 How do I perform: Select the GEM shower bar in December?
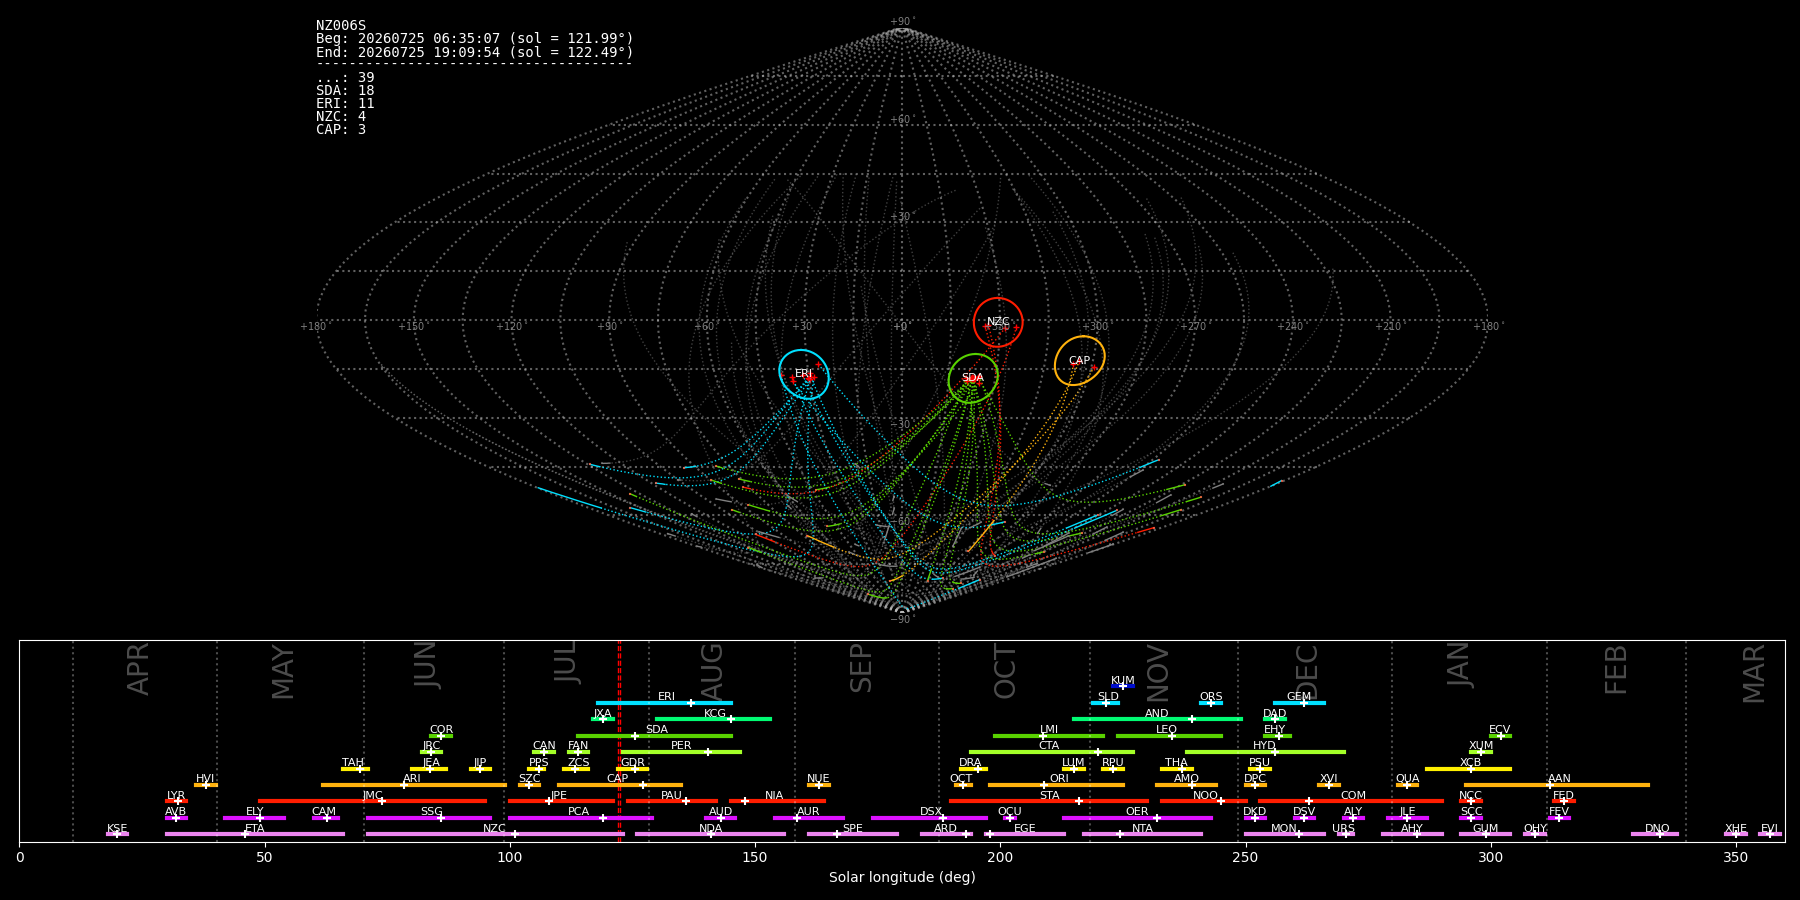[x=1299, y=703]
